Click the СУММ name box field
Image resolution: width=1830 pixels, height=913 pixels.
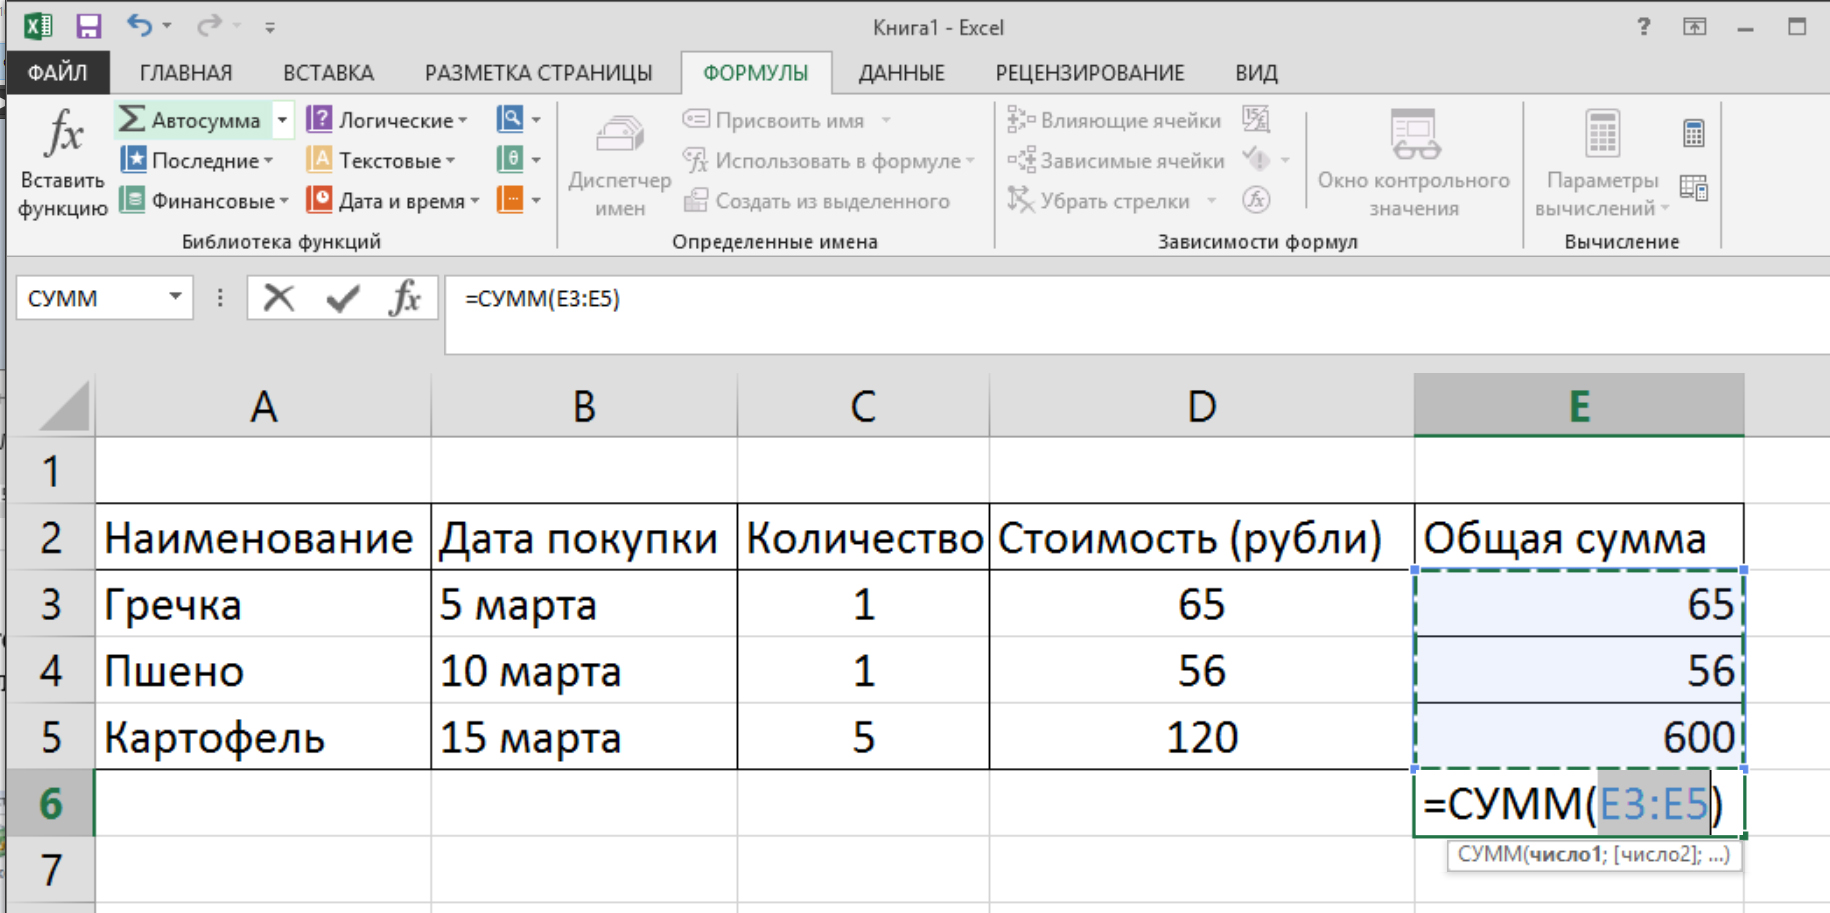90,298
